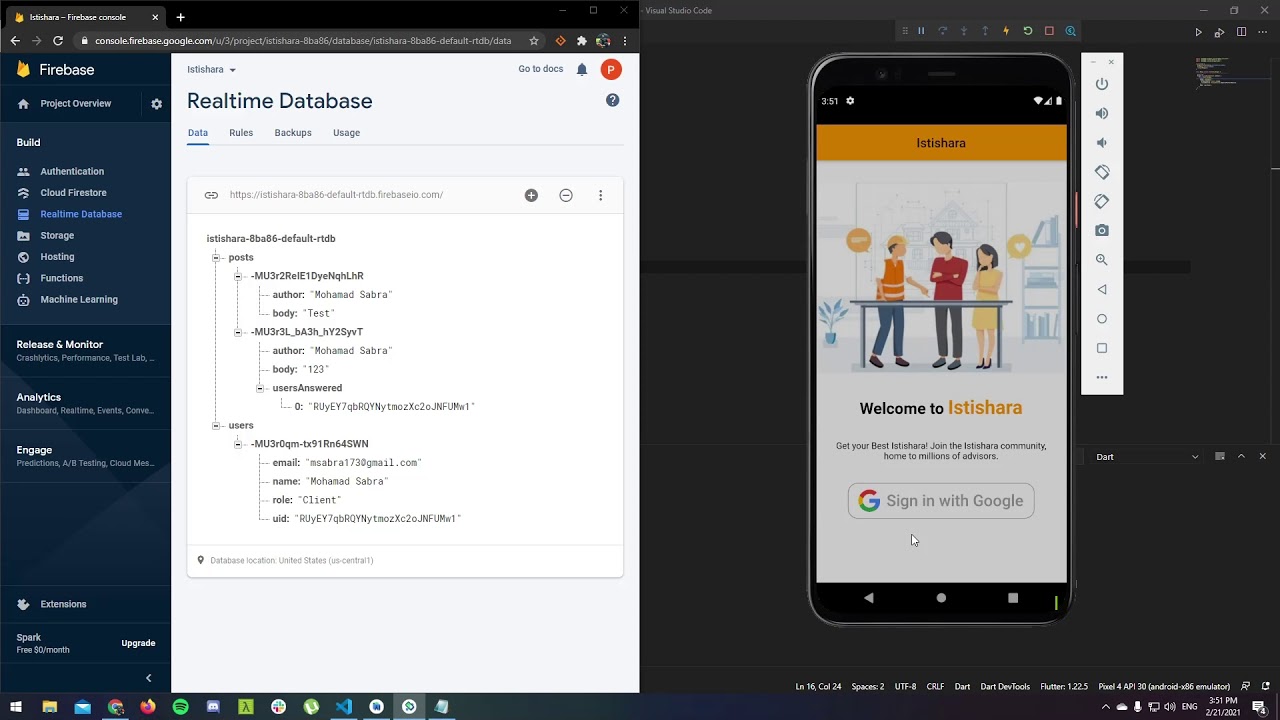Open Spotify from the taskbar
The image size is (1280, 720).
pos(180,707)
